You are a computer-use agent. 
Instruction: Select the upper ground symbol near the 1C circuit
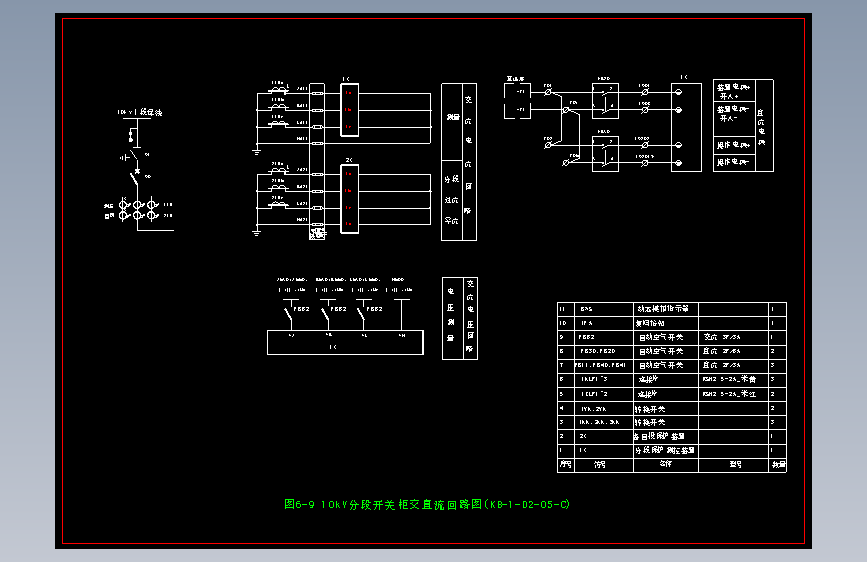257,150
